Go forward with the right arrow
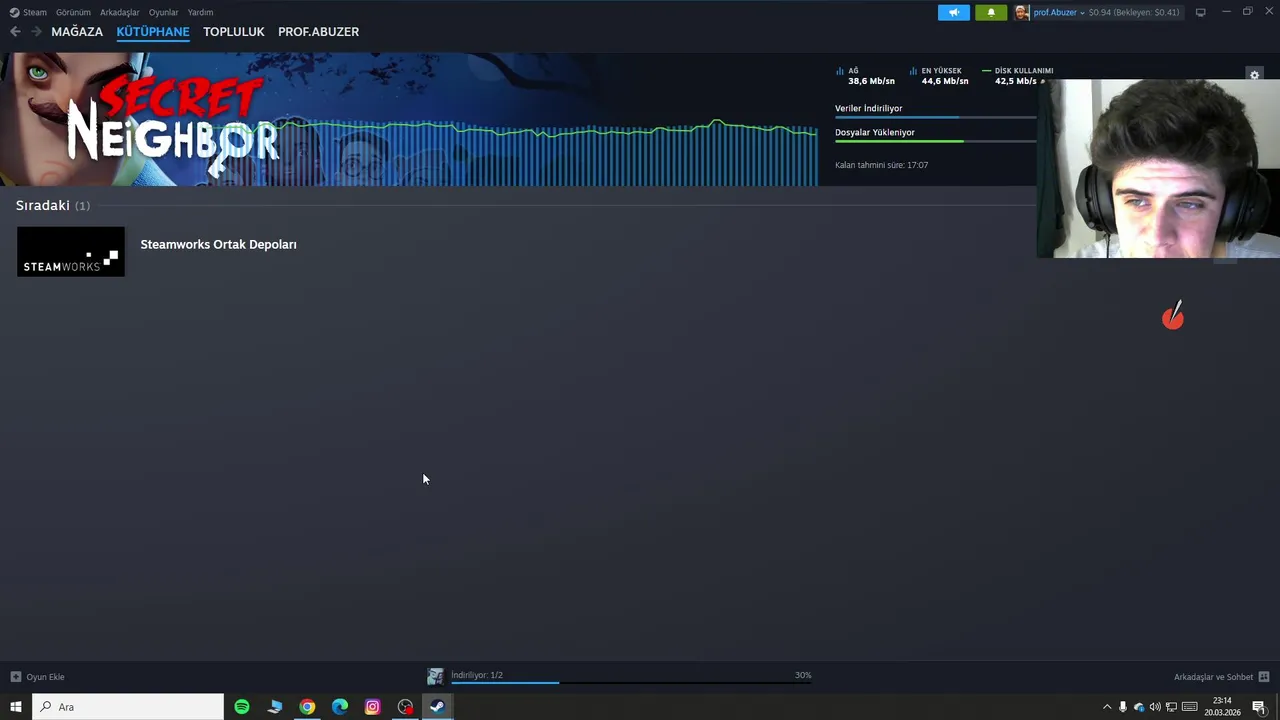1280x720 pixels. (36, 32)
